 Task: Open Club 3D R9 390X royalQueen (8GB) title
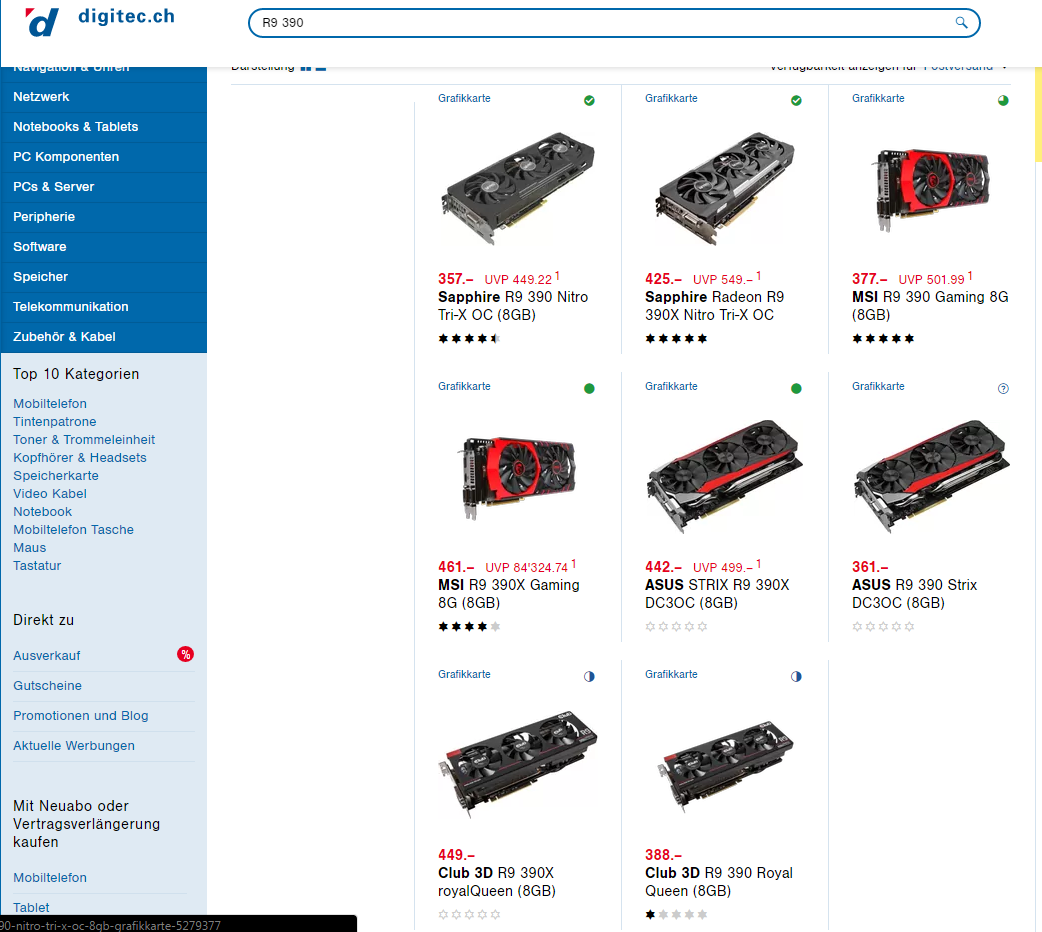coord(497,881)
